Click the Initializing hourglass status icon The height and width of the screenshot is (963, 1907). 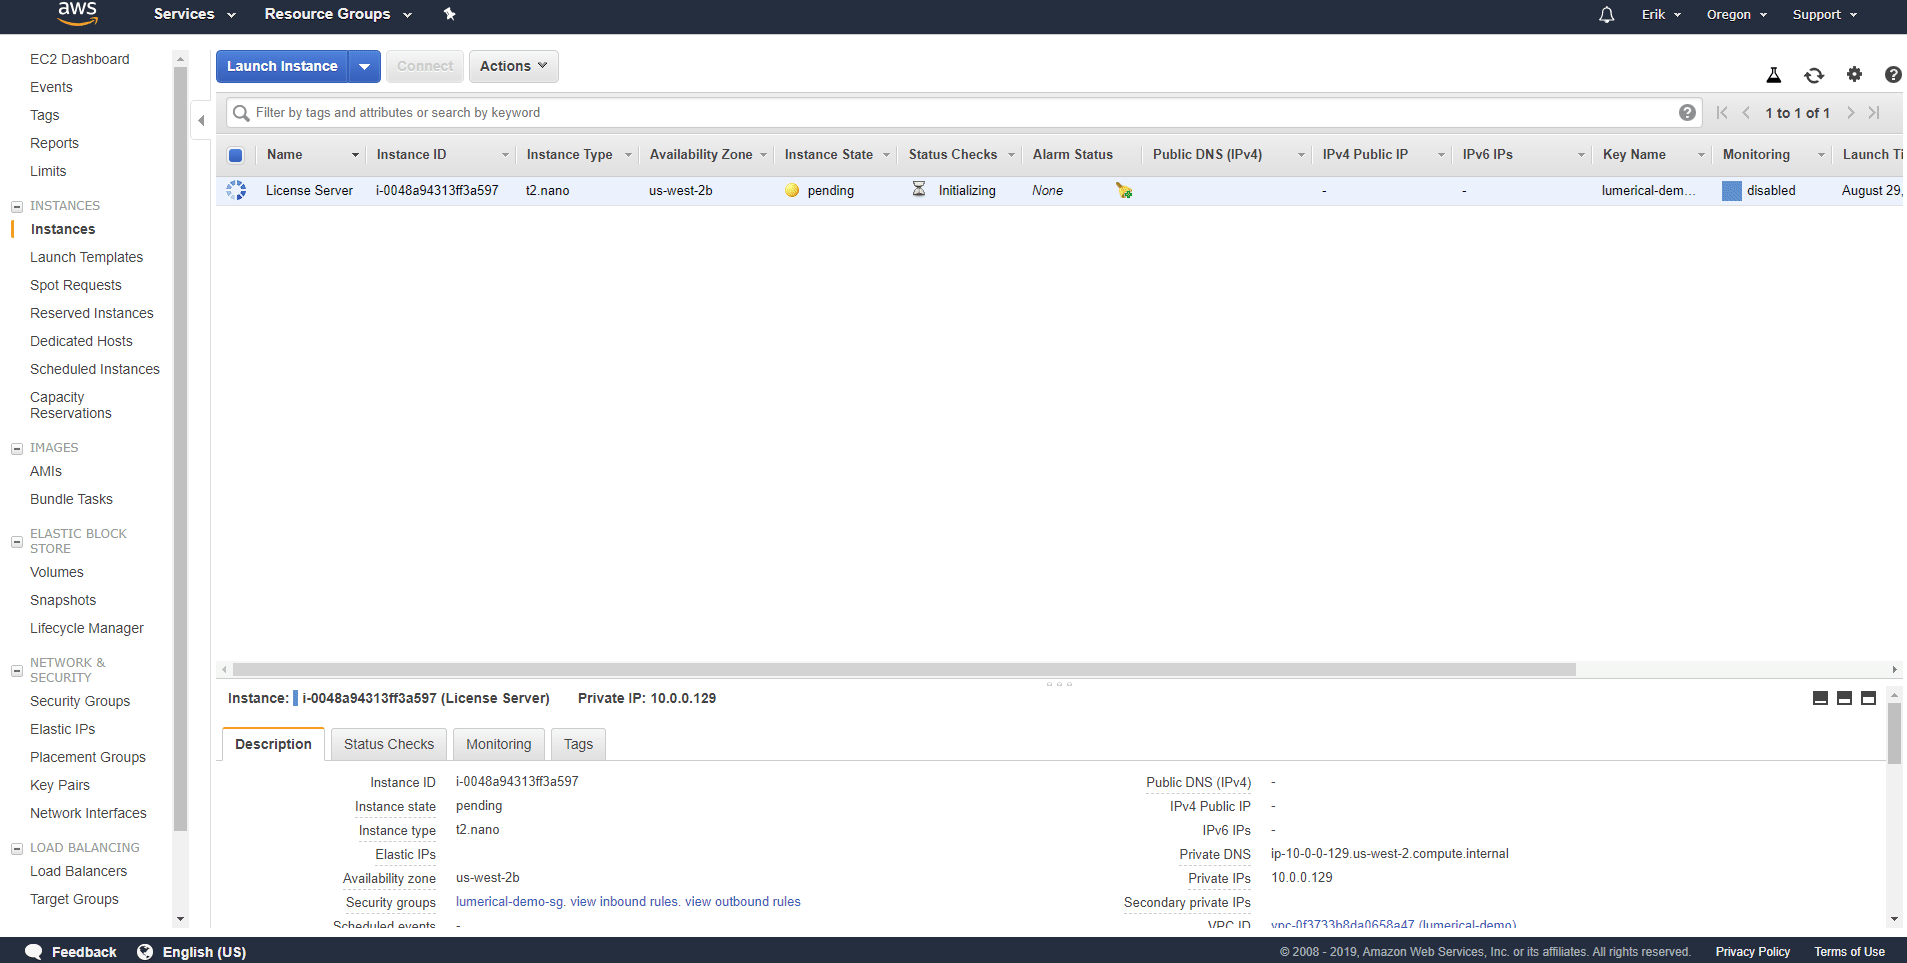918,189
